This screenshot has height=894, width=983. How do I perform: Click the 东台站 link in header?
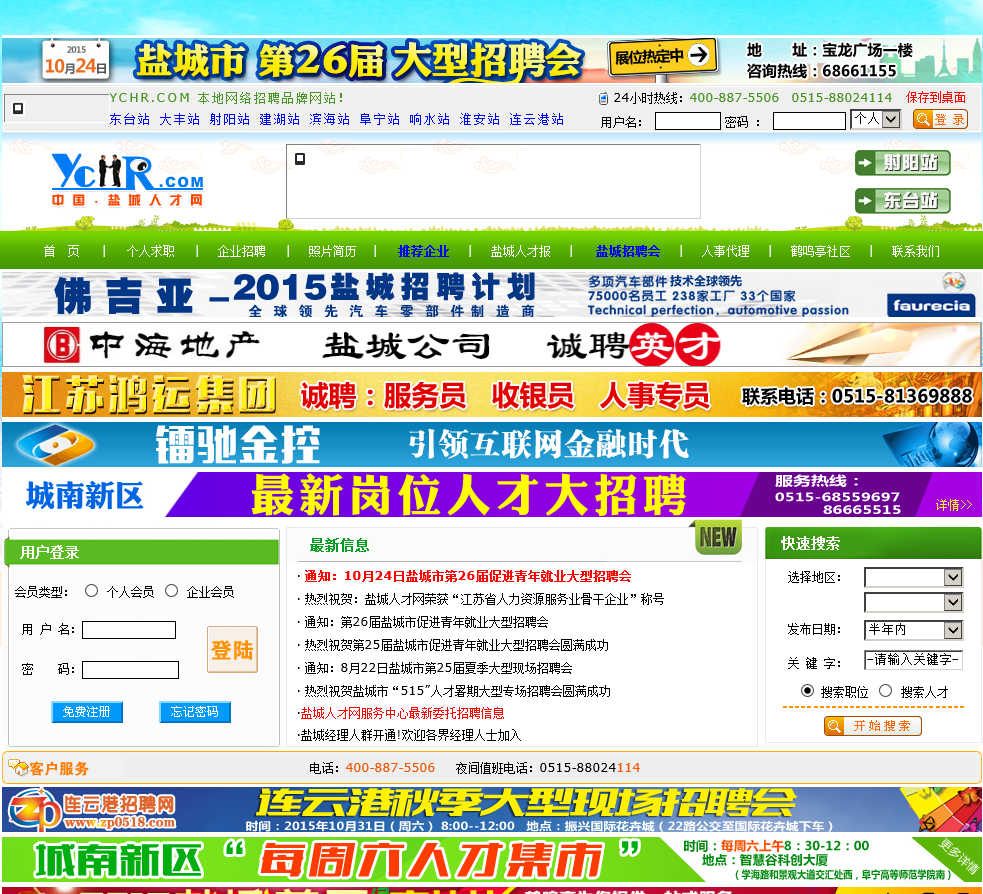(130, 119)
